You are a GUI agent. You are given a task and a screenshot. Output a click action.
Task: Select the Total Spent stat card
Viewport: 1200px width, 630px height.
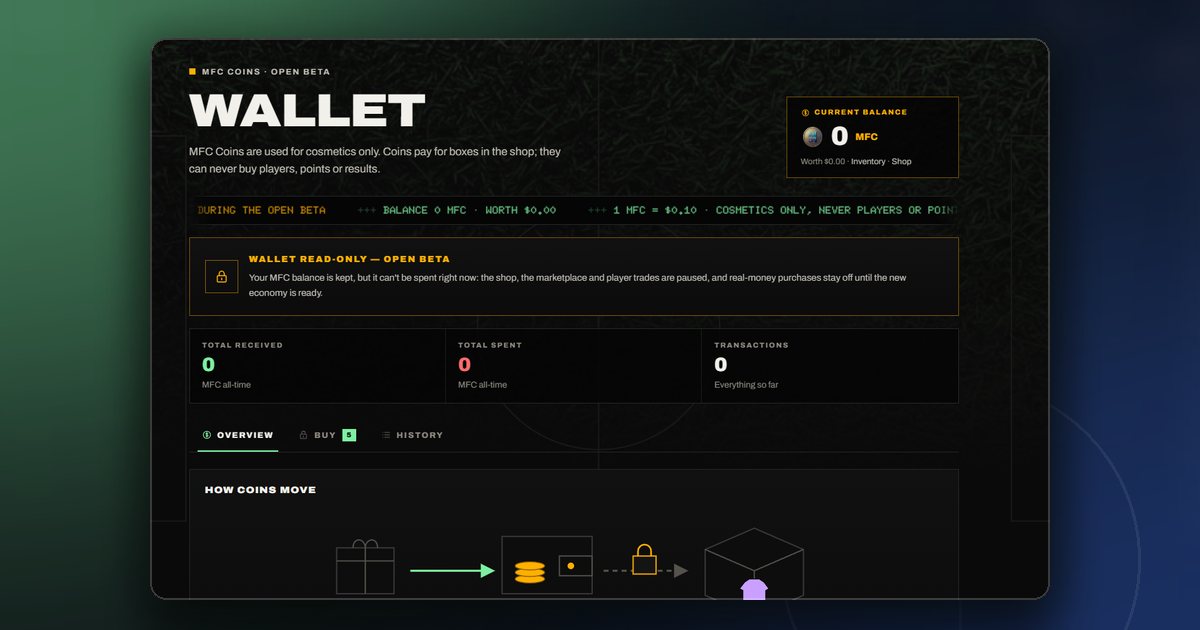point(573,366)
